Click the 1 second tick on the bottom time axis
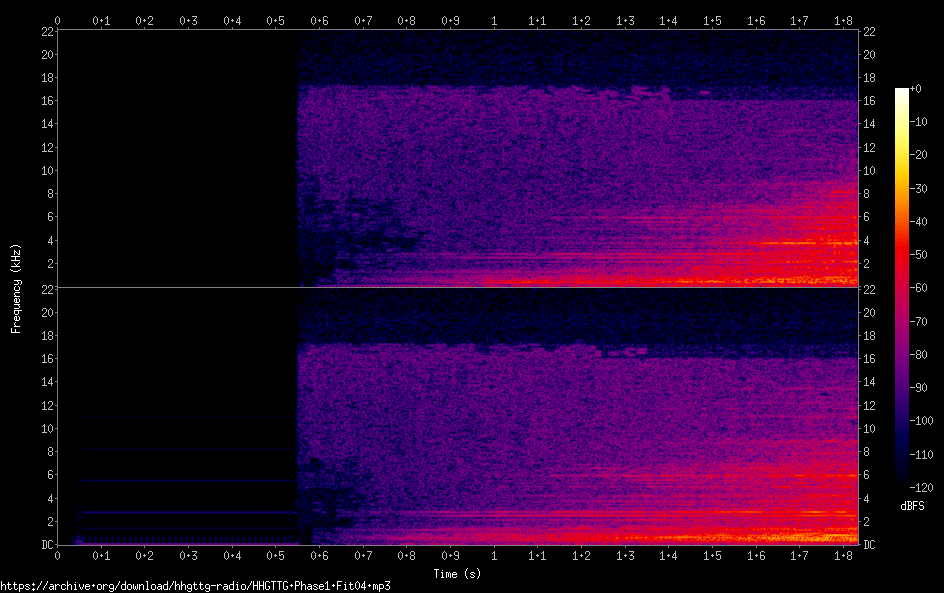This screenshot has width=944, height=593. click(494, 555)
